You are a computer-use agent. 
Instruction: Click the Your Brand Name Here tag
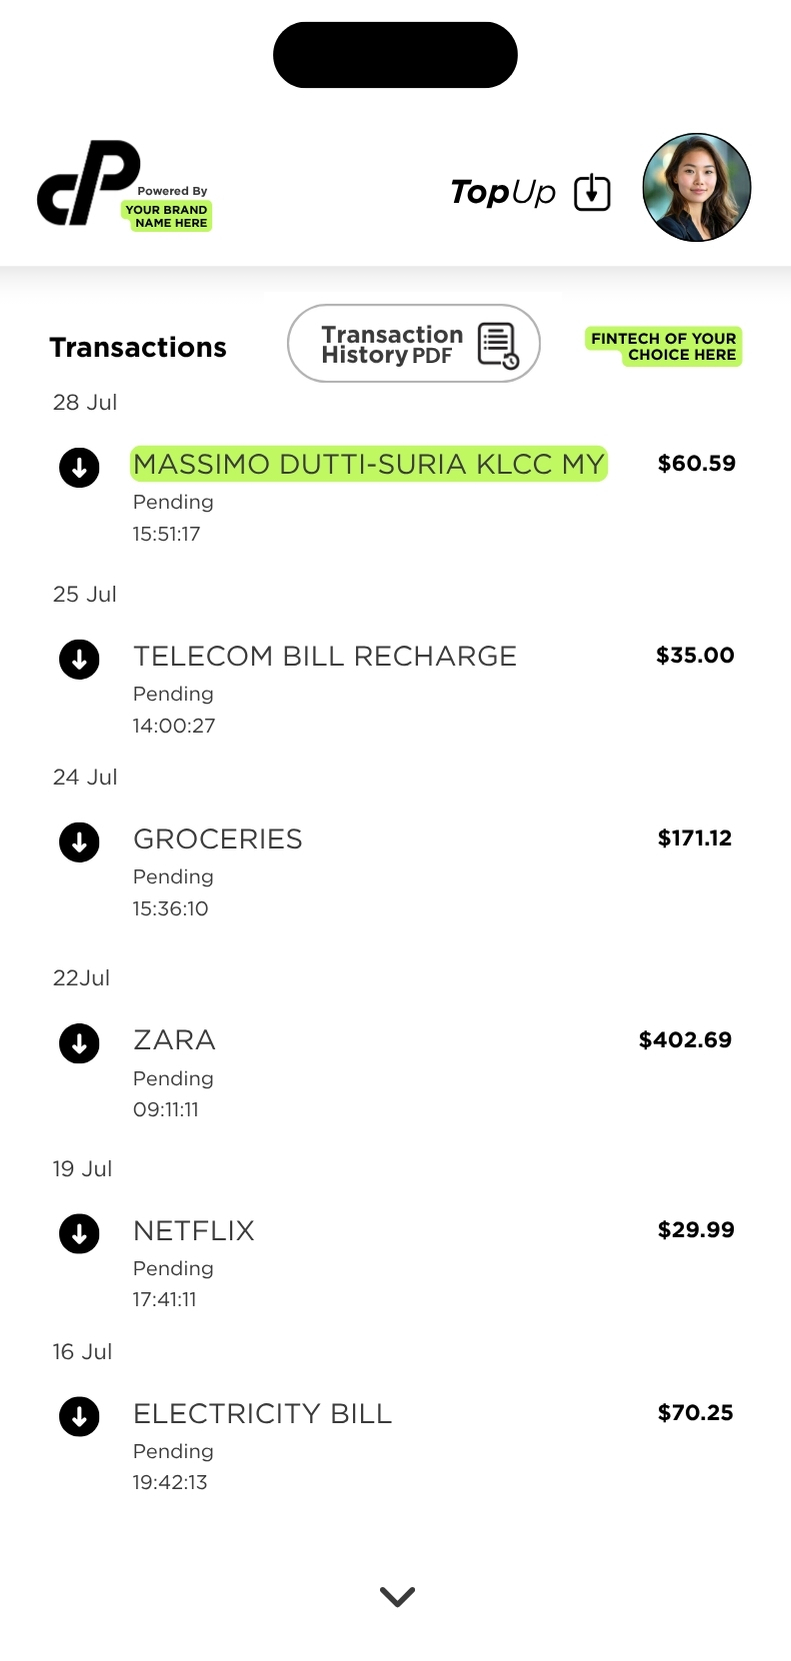167,216
